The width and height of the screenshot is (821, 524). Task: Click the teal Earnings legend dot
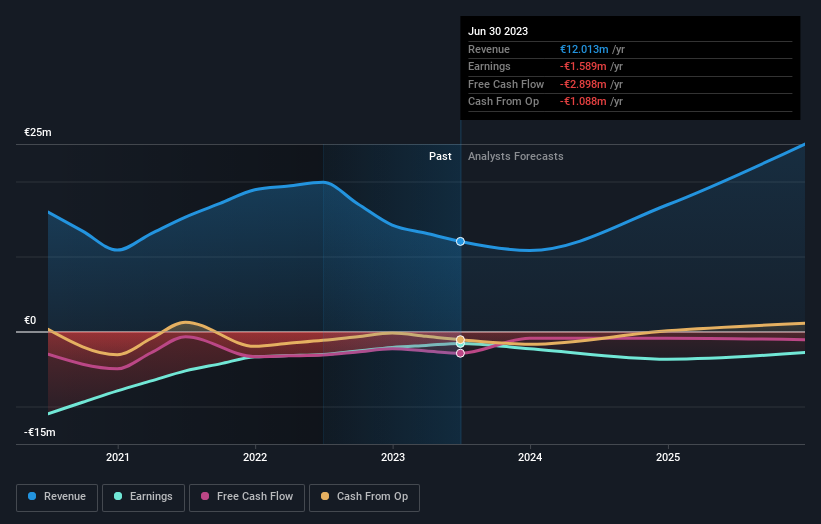pyautogui.click(x=118, y=496)
